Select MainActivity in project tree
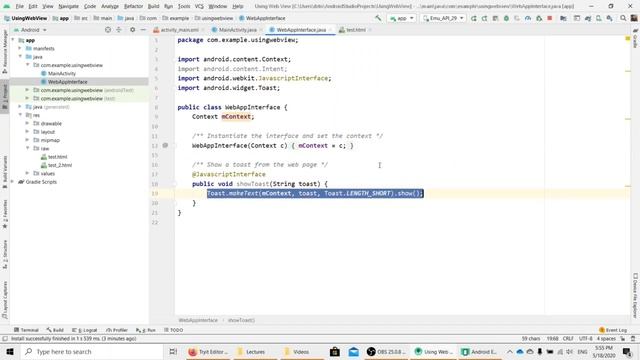 click(62, 73)
